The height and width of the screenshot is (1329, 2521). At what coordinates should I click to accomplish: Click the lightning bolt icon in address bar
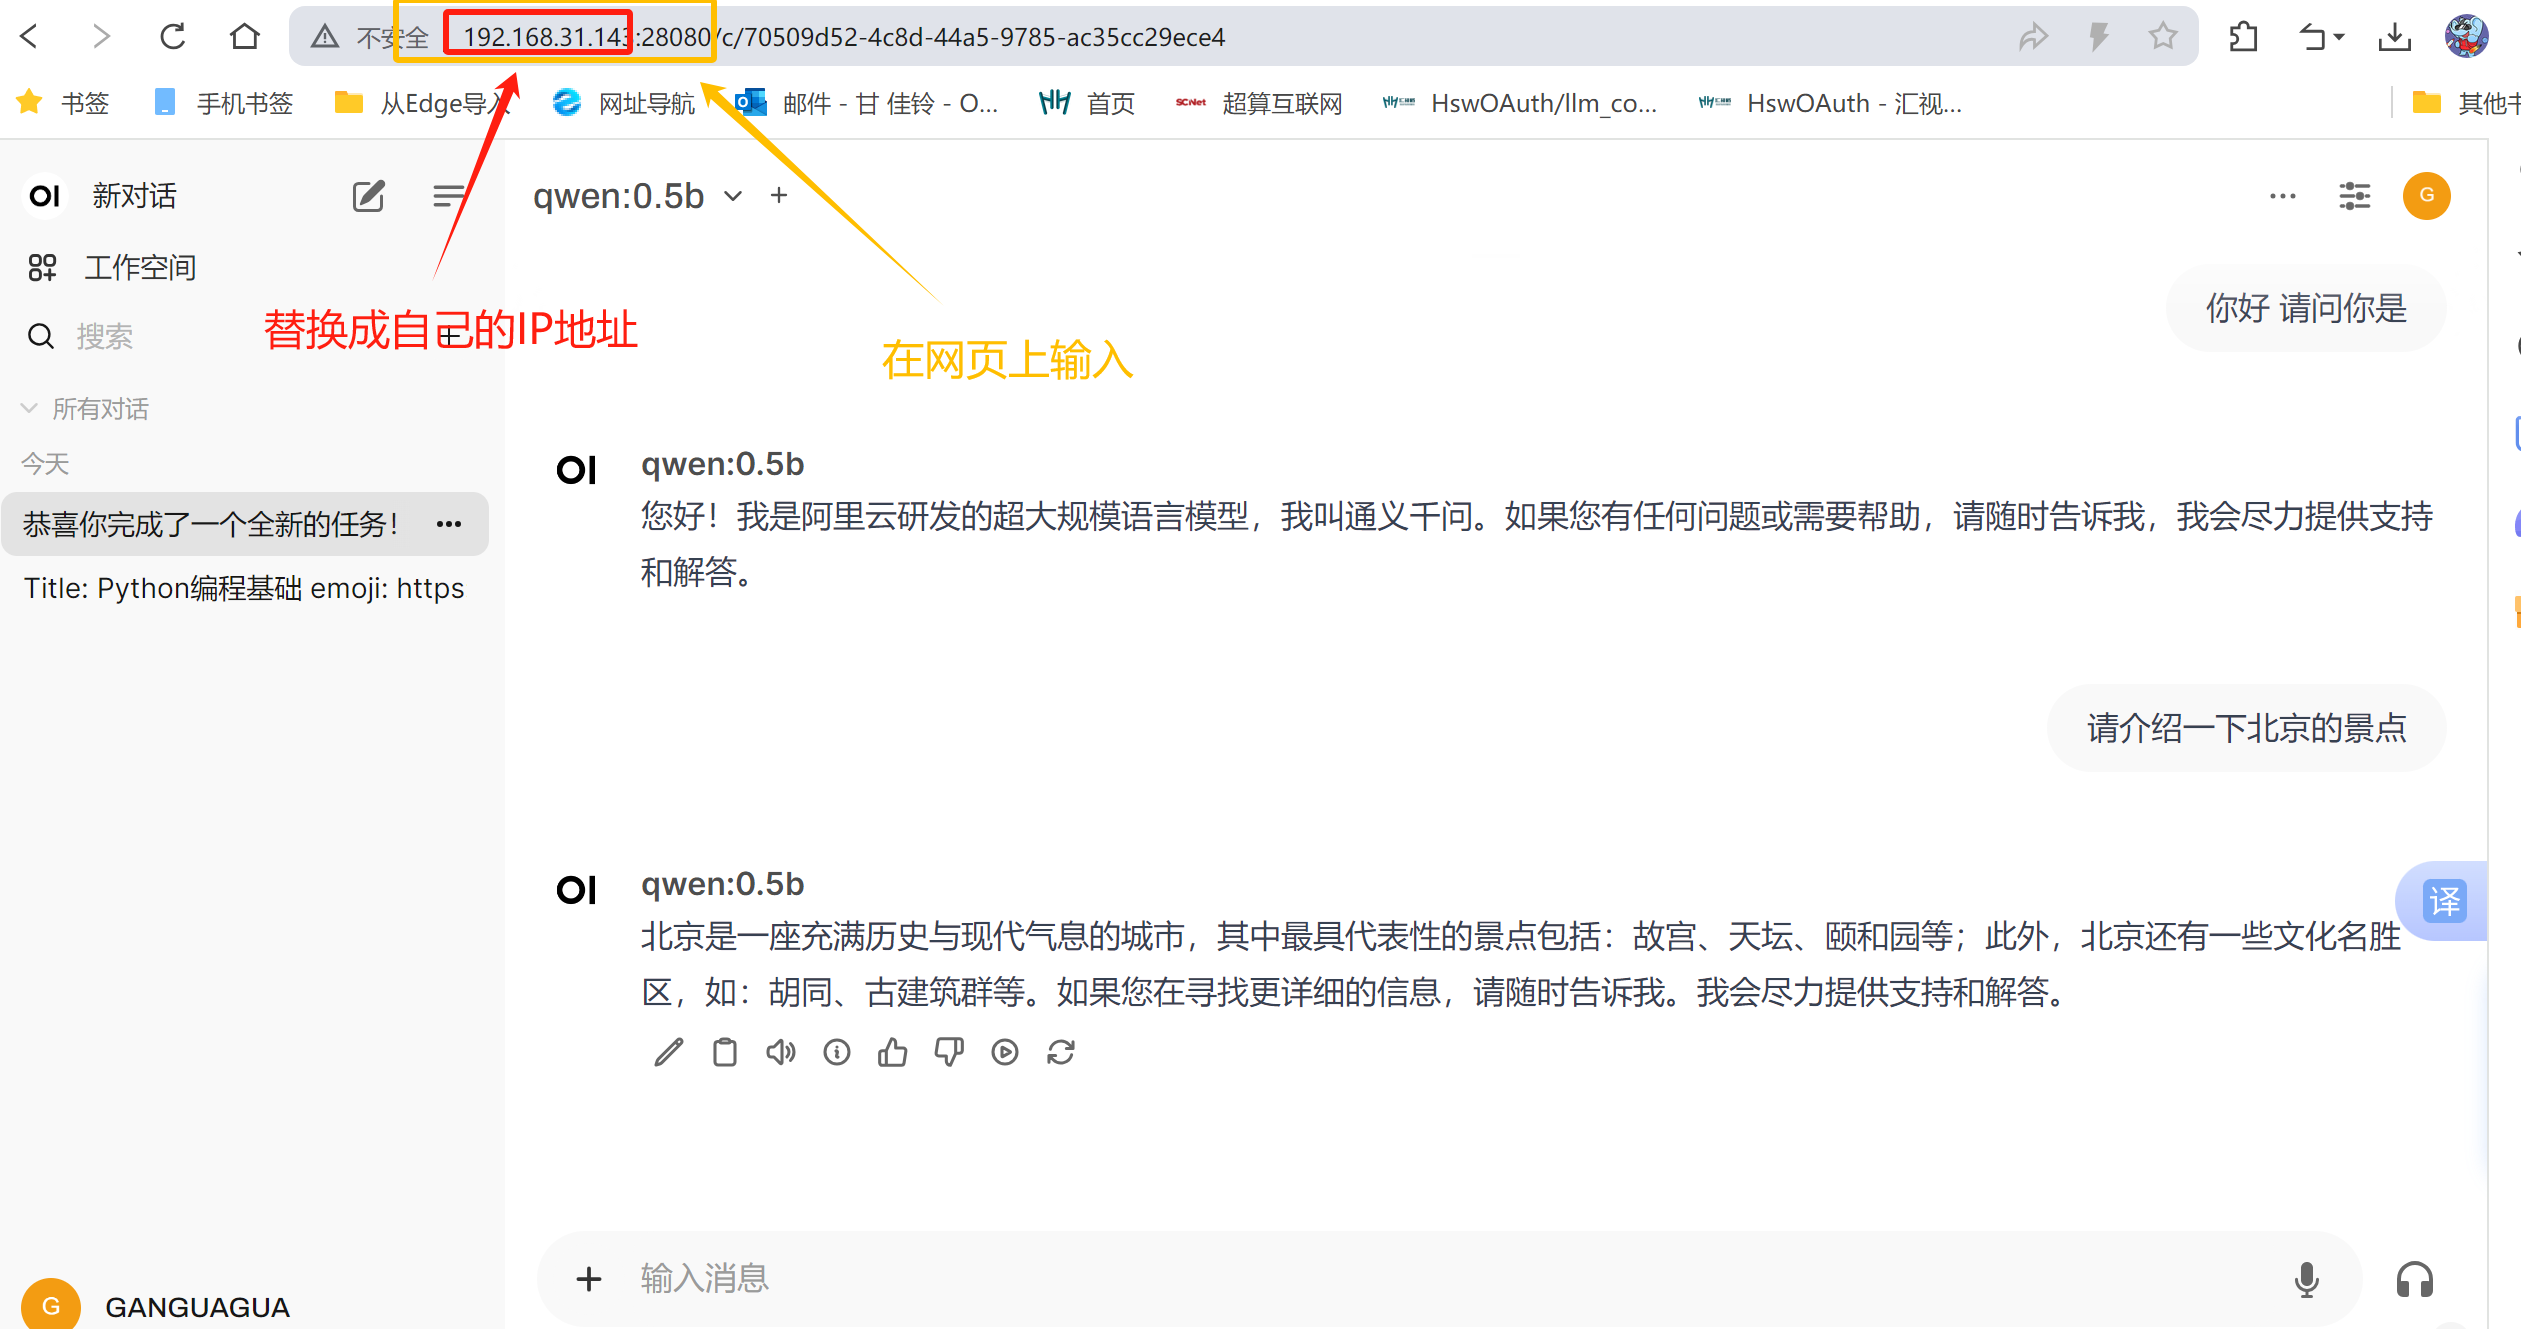click(x=2098, y=37)
